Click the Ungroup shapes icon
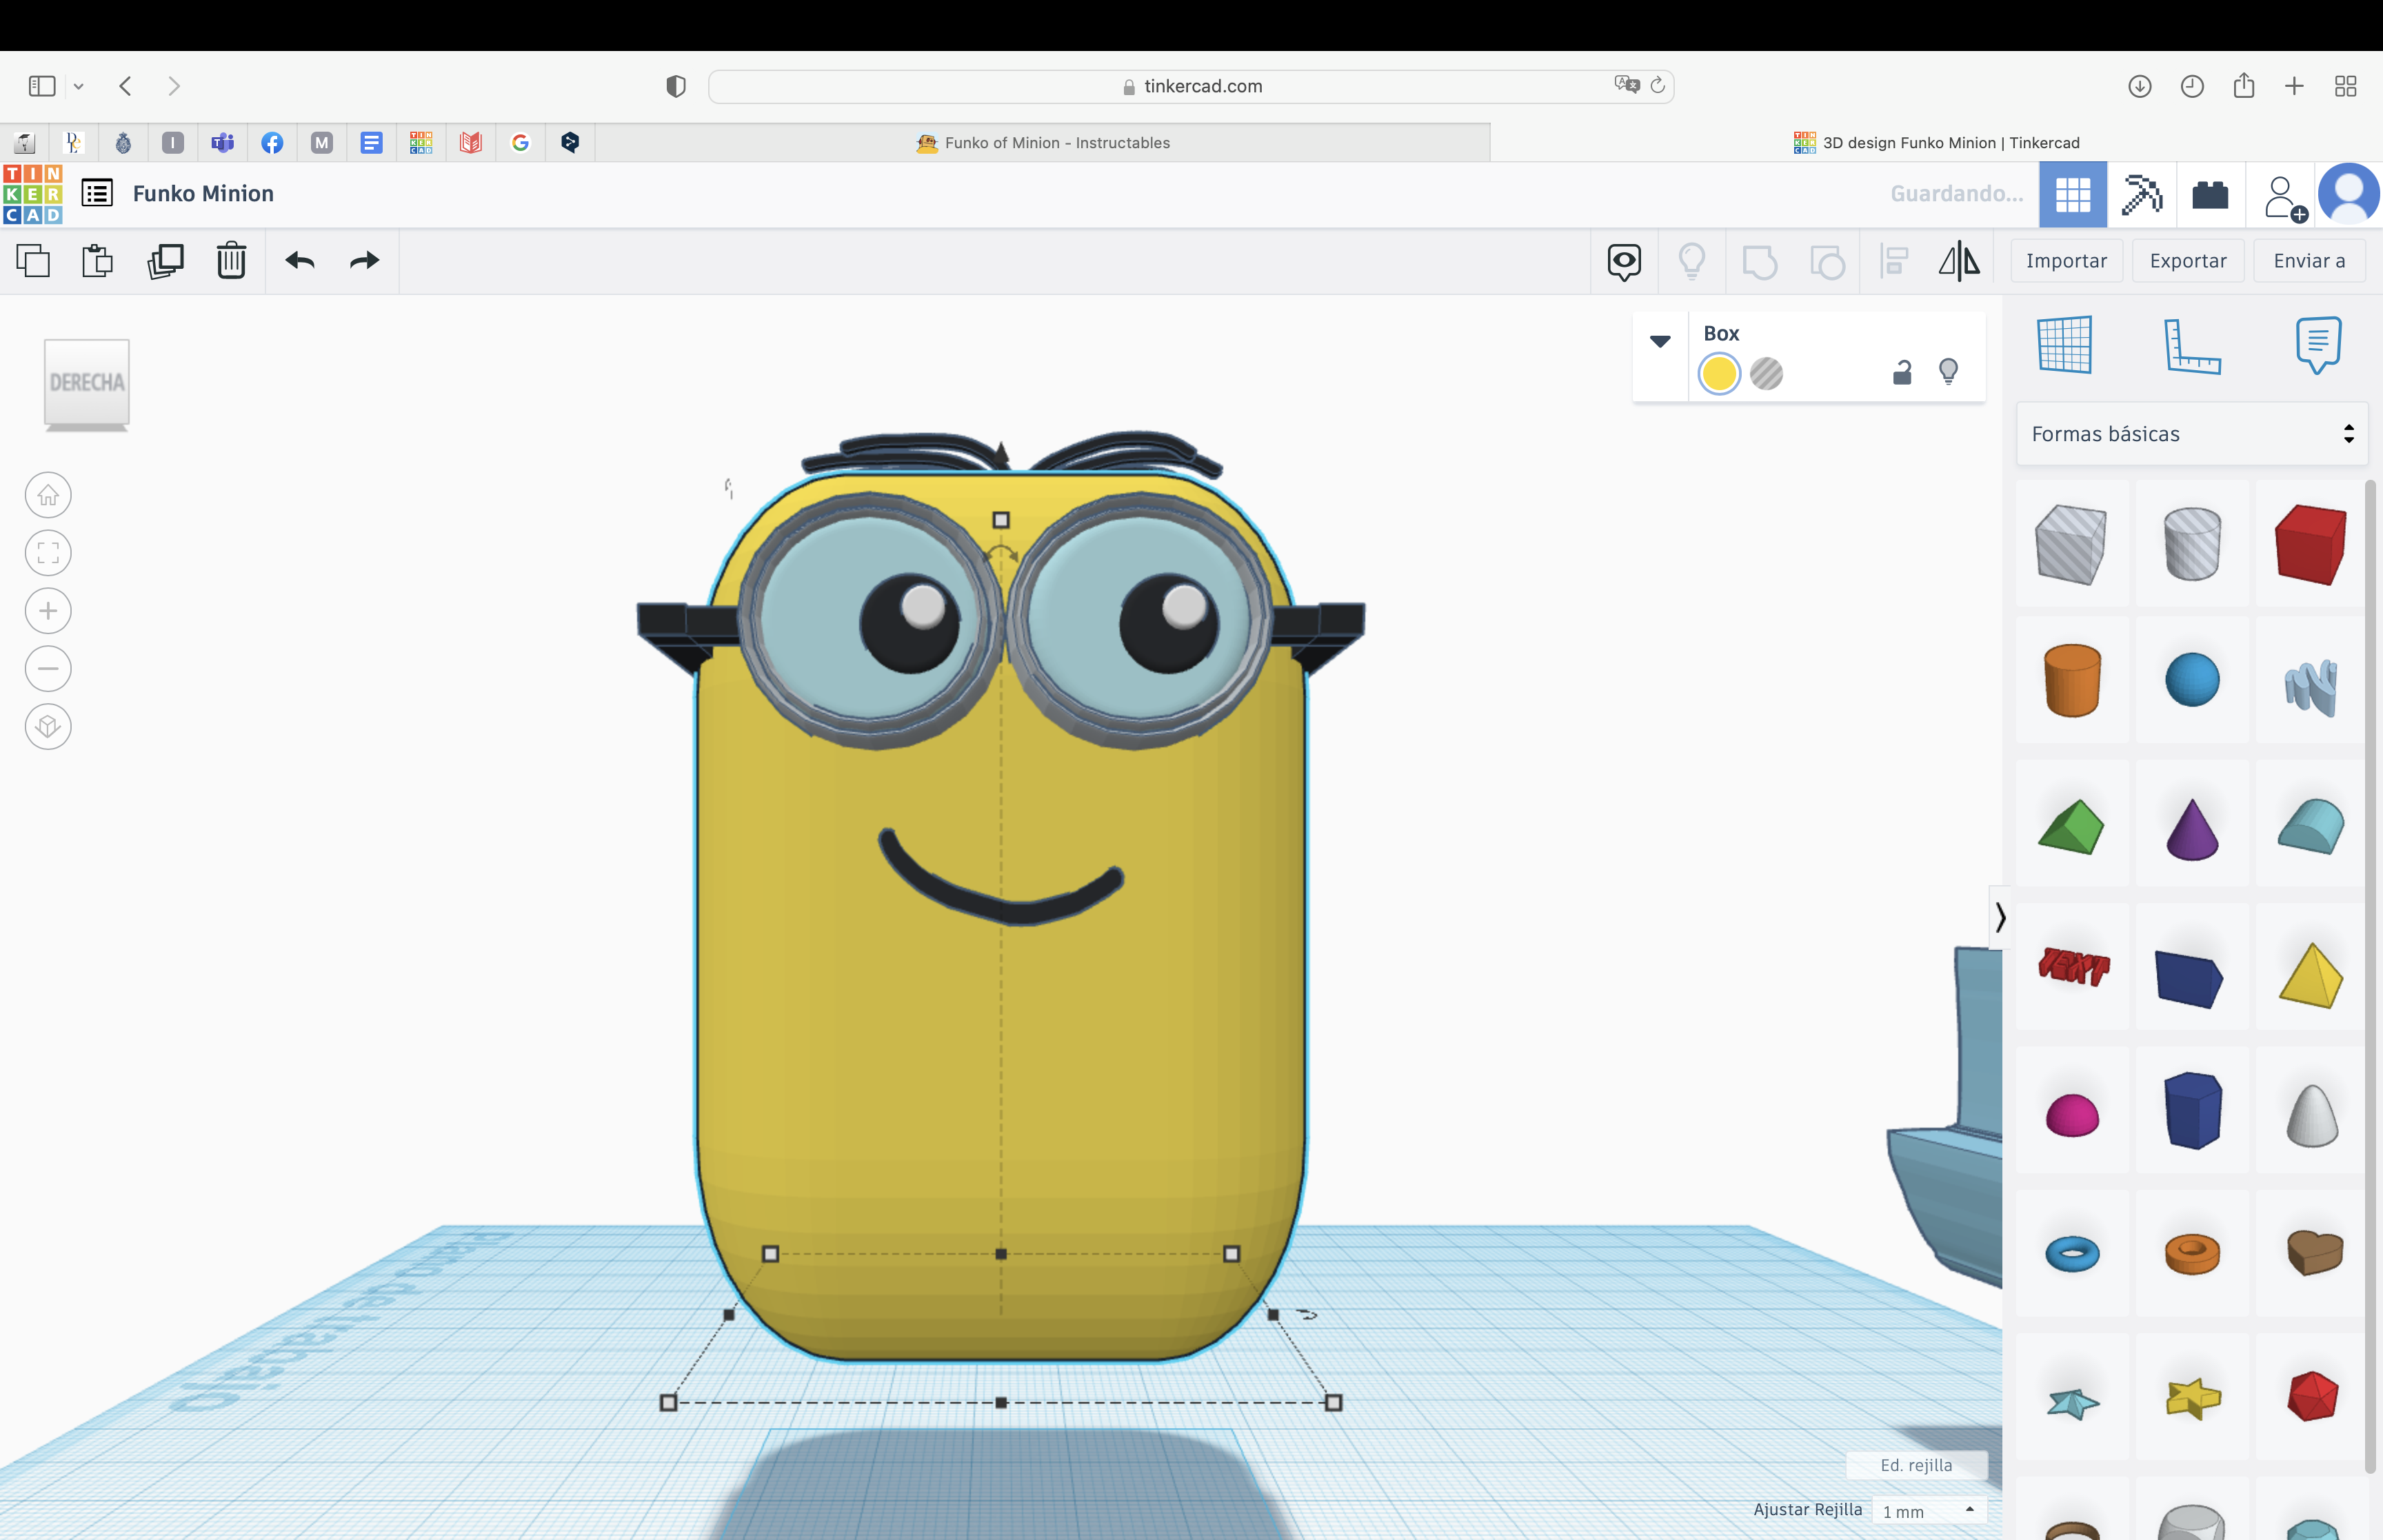Image resolution: width=2383 pixels, height=1540 pixels. (1827, 262)
